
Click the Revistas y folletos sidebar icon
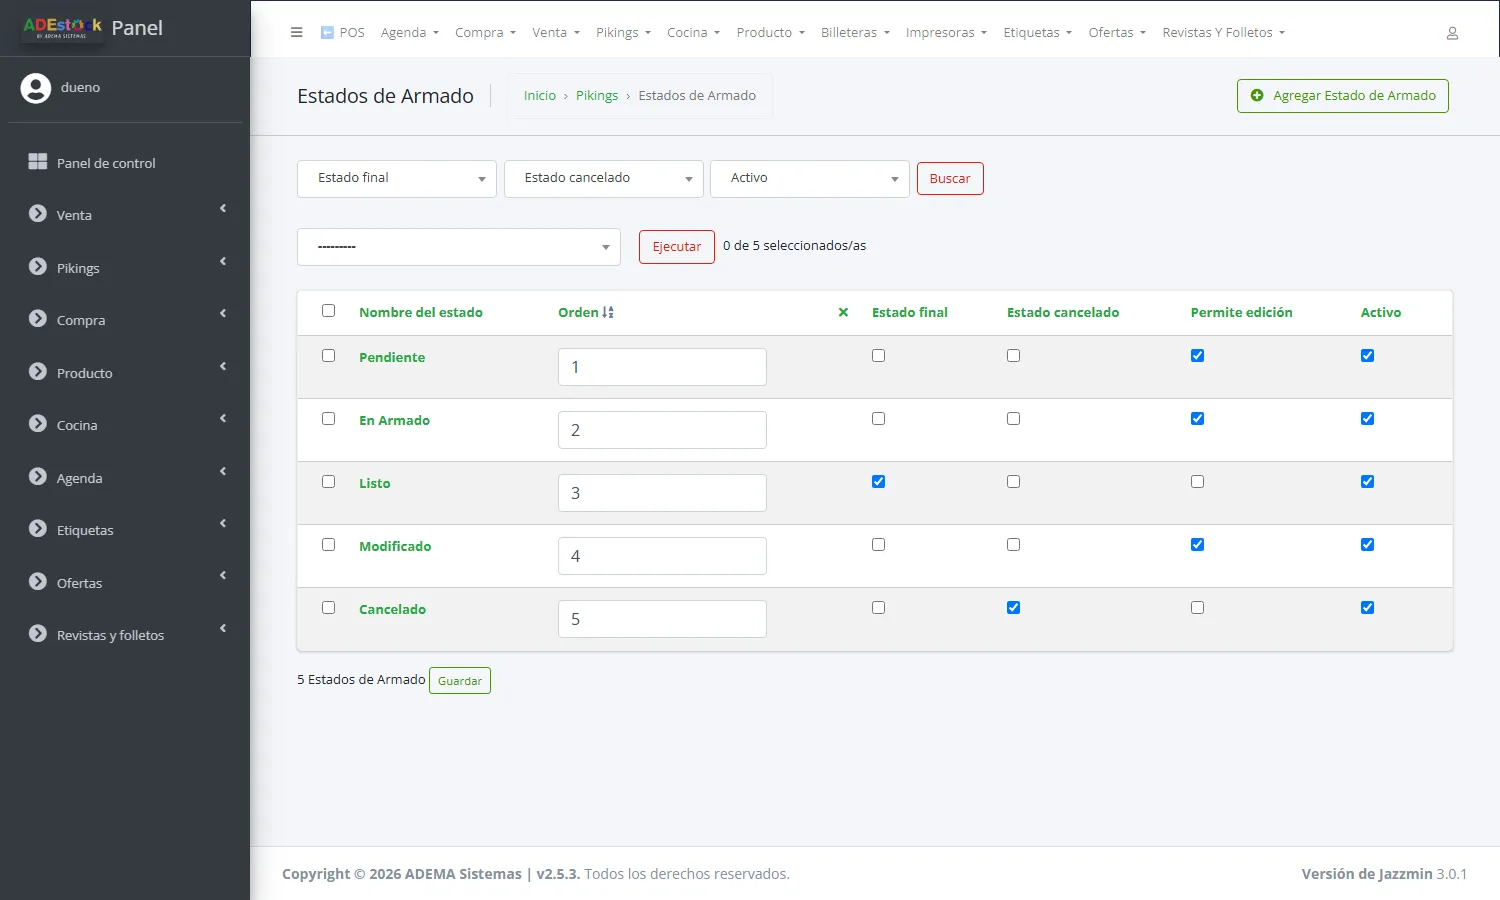38,634
